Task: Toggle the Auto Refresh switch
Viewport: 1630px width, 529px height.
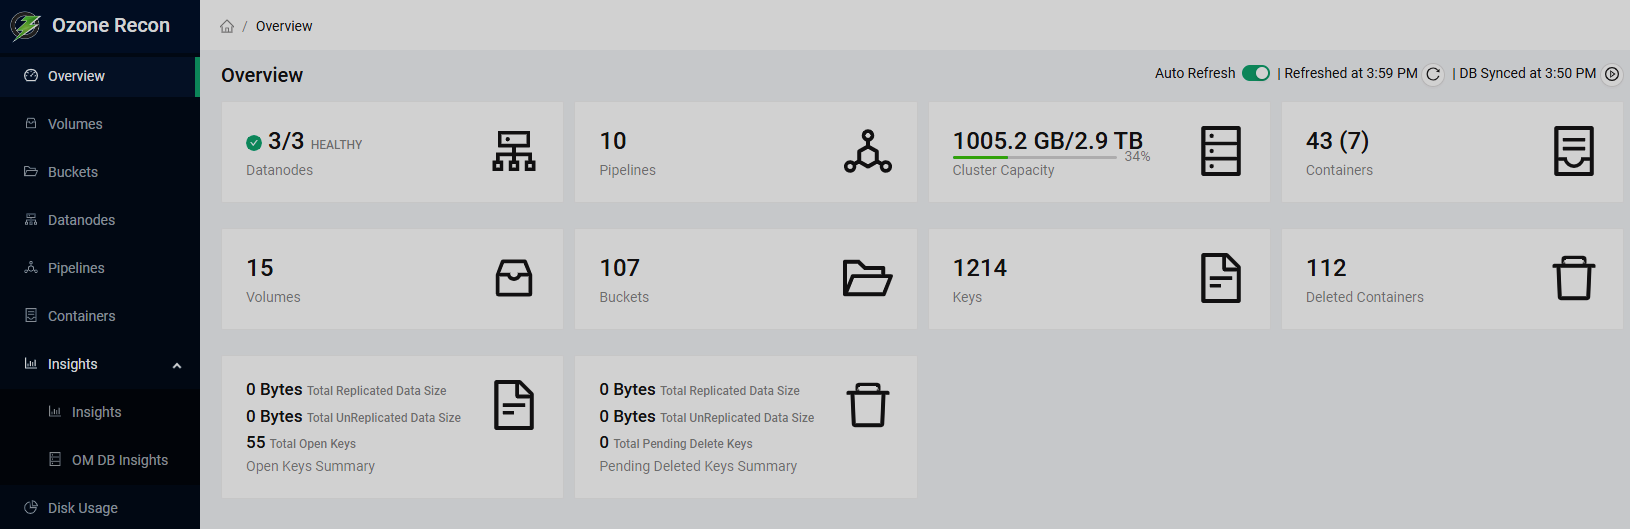Action: (x=1256, y=73)
